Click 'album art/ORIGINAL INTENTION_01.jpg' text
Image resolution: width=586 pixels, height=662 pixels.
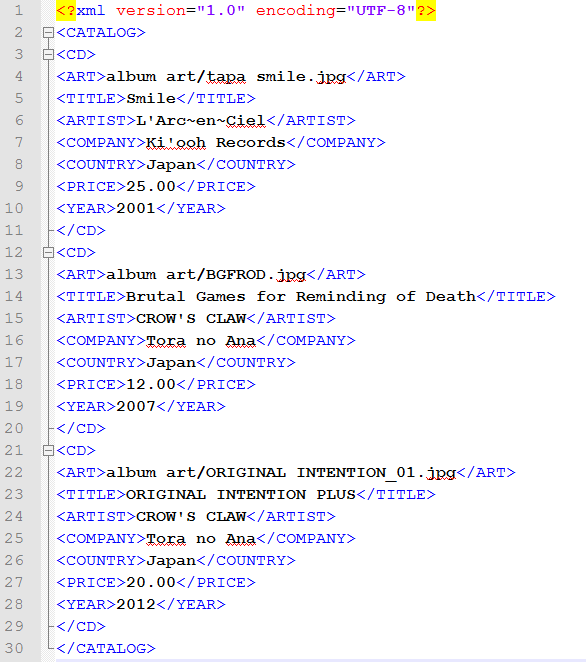(281, 473)
